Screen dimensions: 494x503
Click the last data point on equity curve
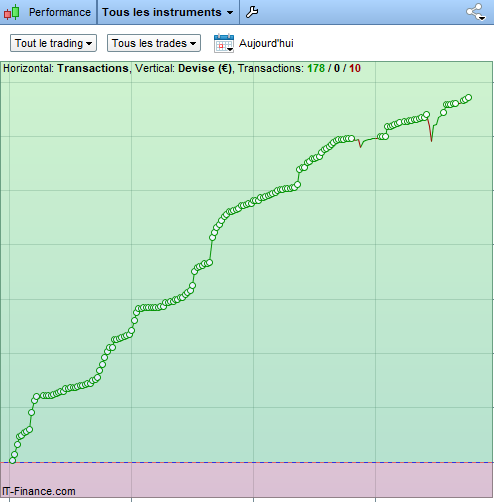pyautogui.click(x=468, y=97)
